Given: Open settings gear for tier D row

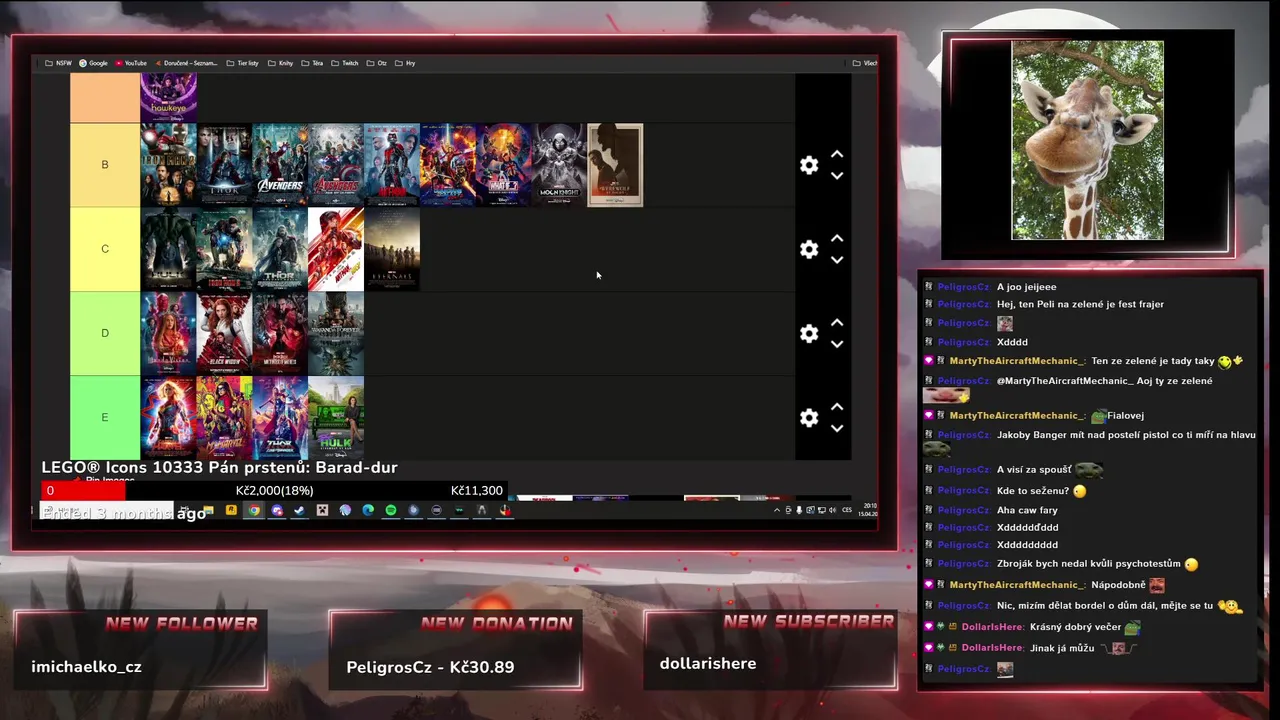Looking at the screenshot, I should pos(809,334).
